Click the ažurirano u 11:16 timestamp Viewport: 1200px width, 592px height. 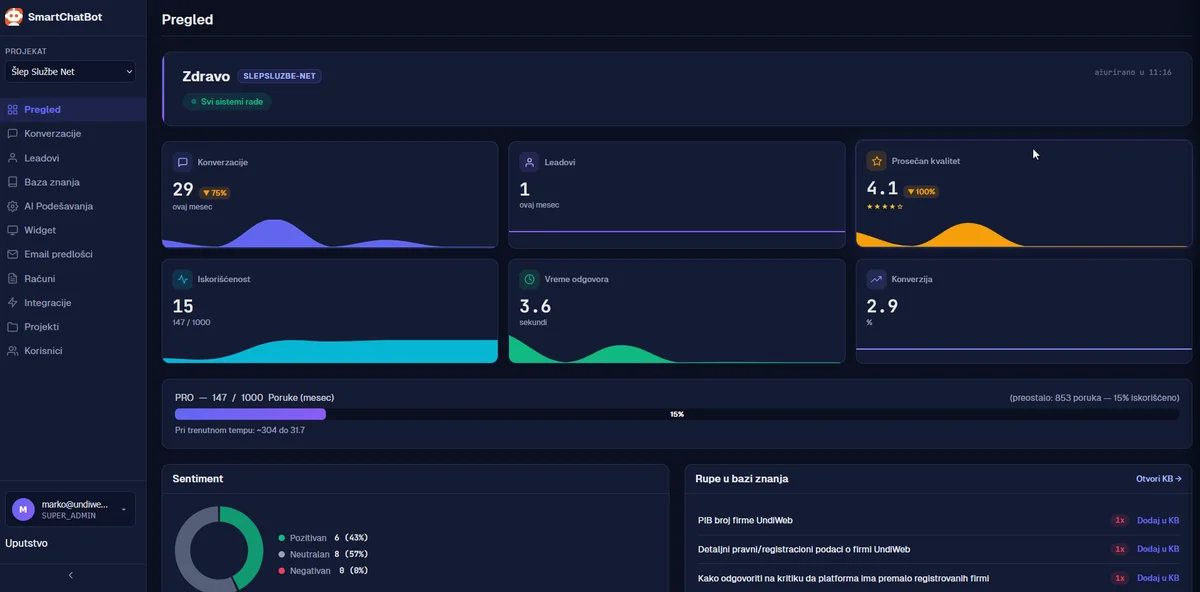pyautogui.click(x=1133, y=73)
